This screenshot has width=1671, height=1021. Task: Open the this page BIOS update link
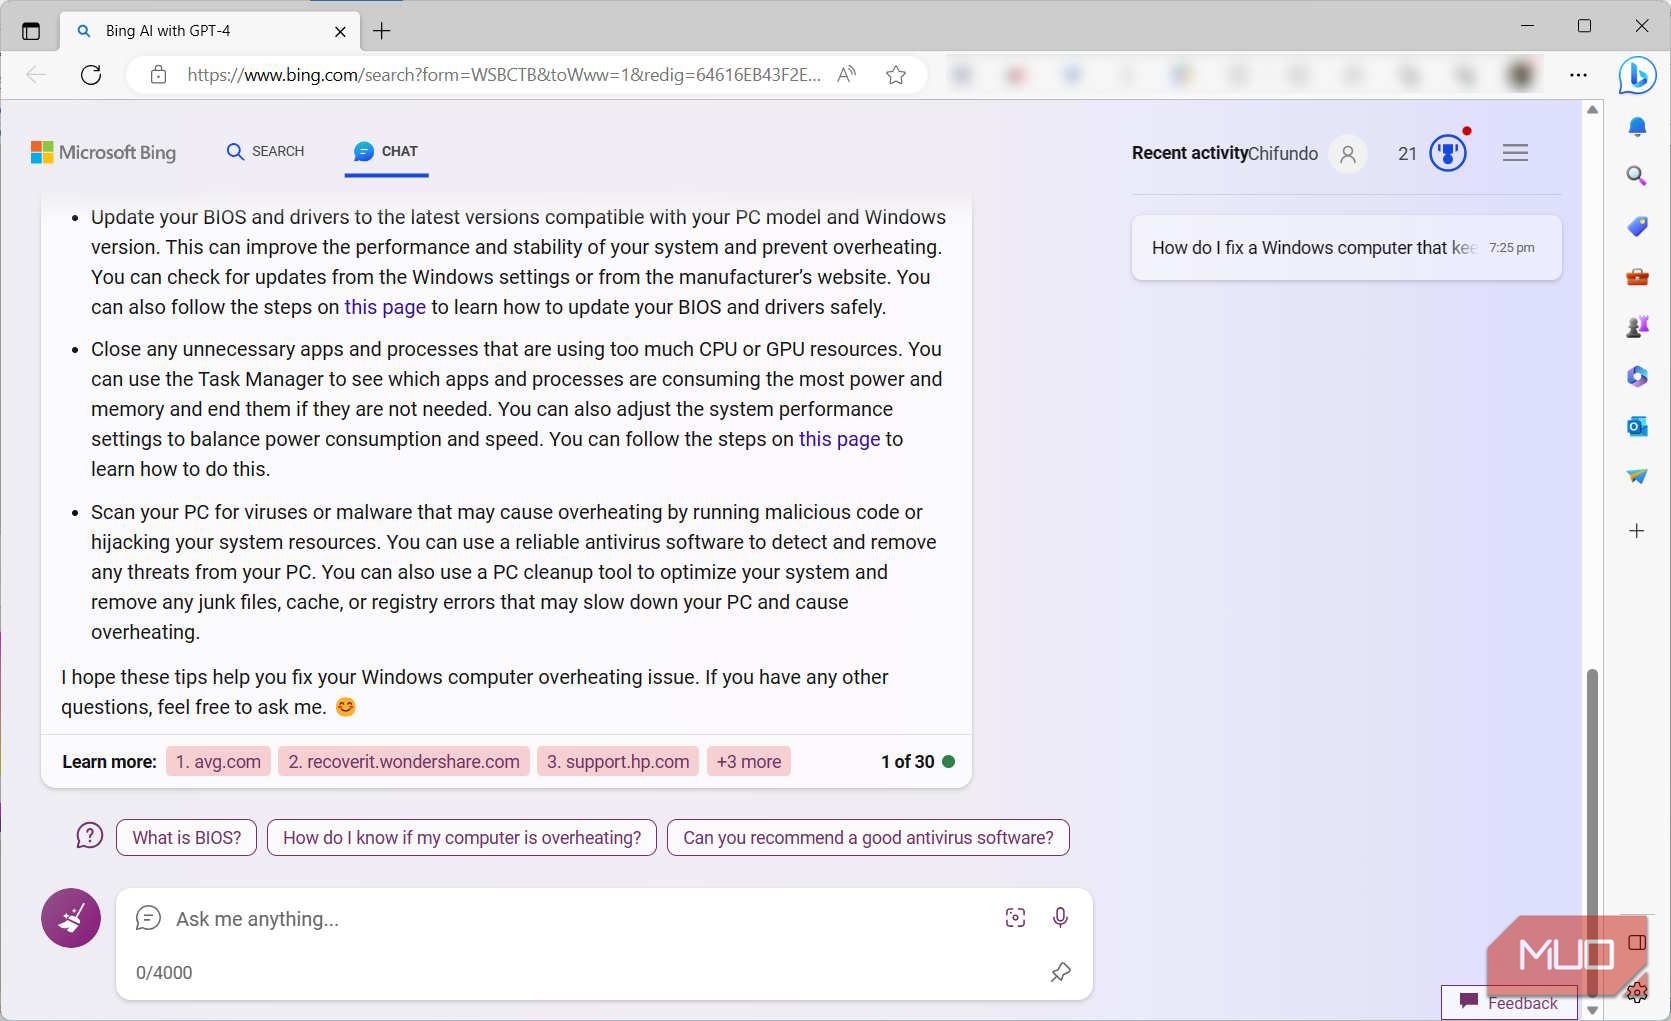pyautogui.click(x=384, y=307)
